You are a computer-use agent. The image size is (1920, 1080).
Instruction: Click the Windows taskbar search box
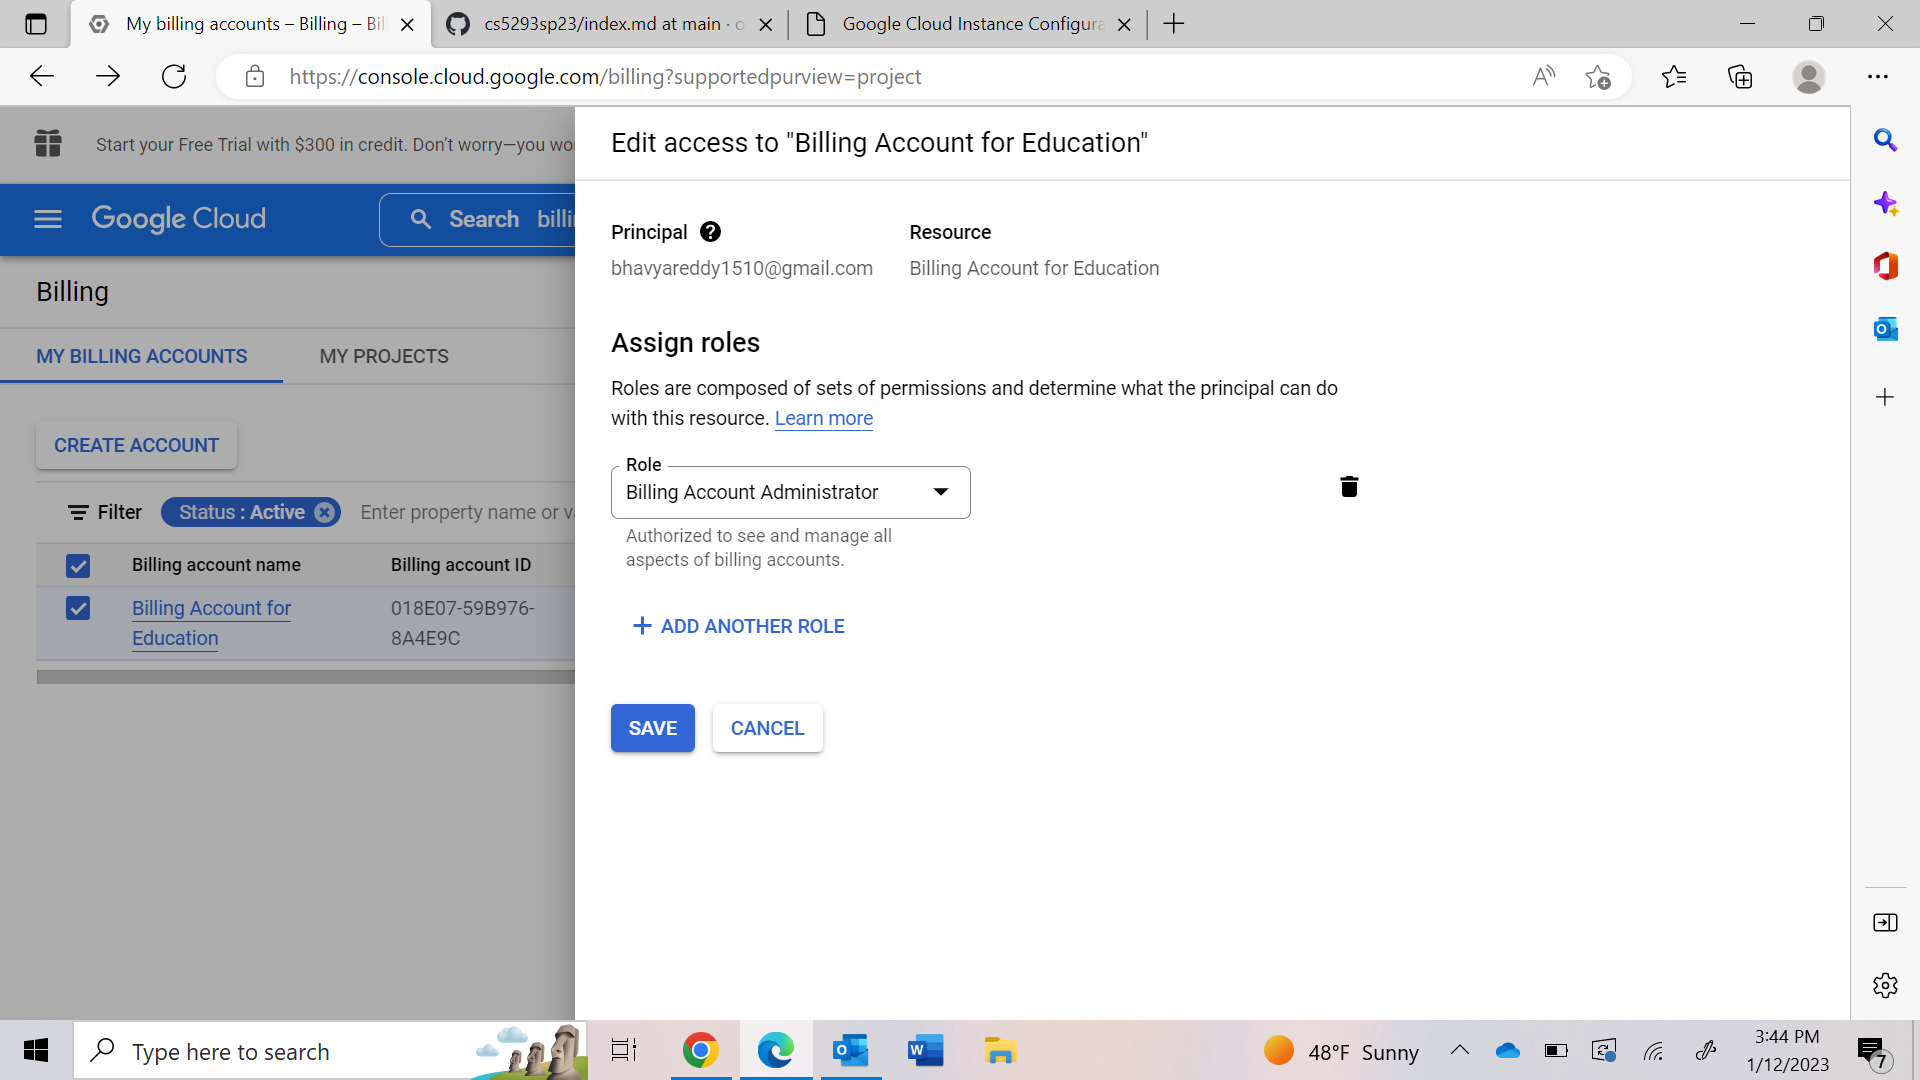(330, 1051)
